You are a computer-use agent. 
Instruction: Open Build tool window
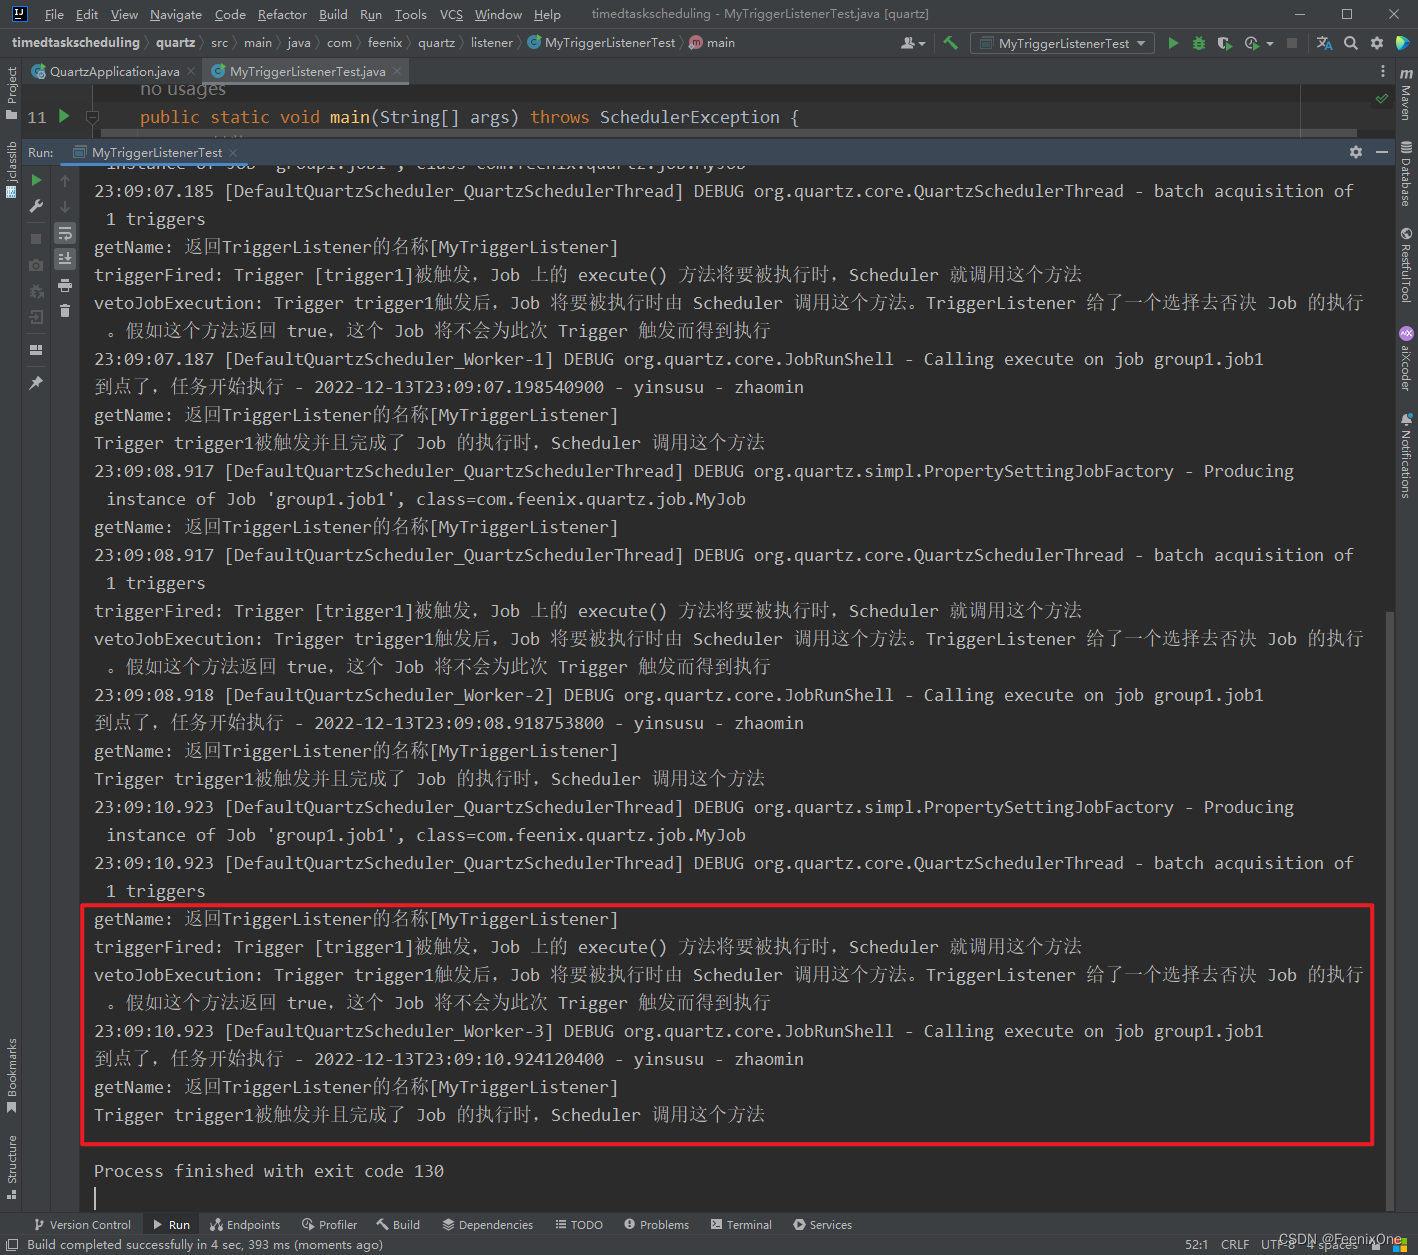(x=398, y=1224)
